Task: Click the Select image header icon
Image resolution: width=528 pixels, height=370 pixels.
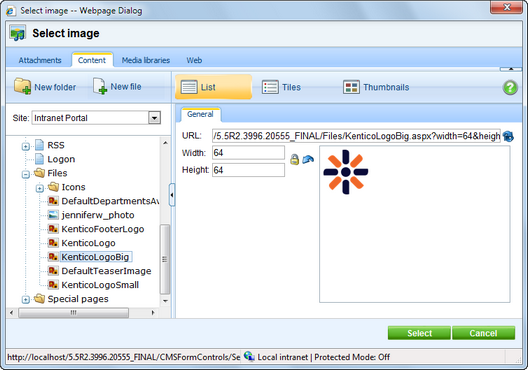Action: pyautogui.click(x=18, y=33)
